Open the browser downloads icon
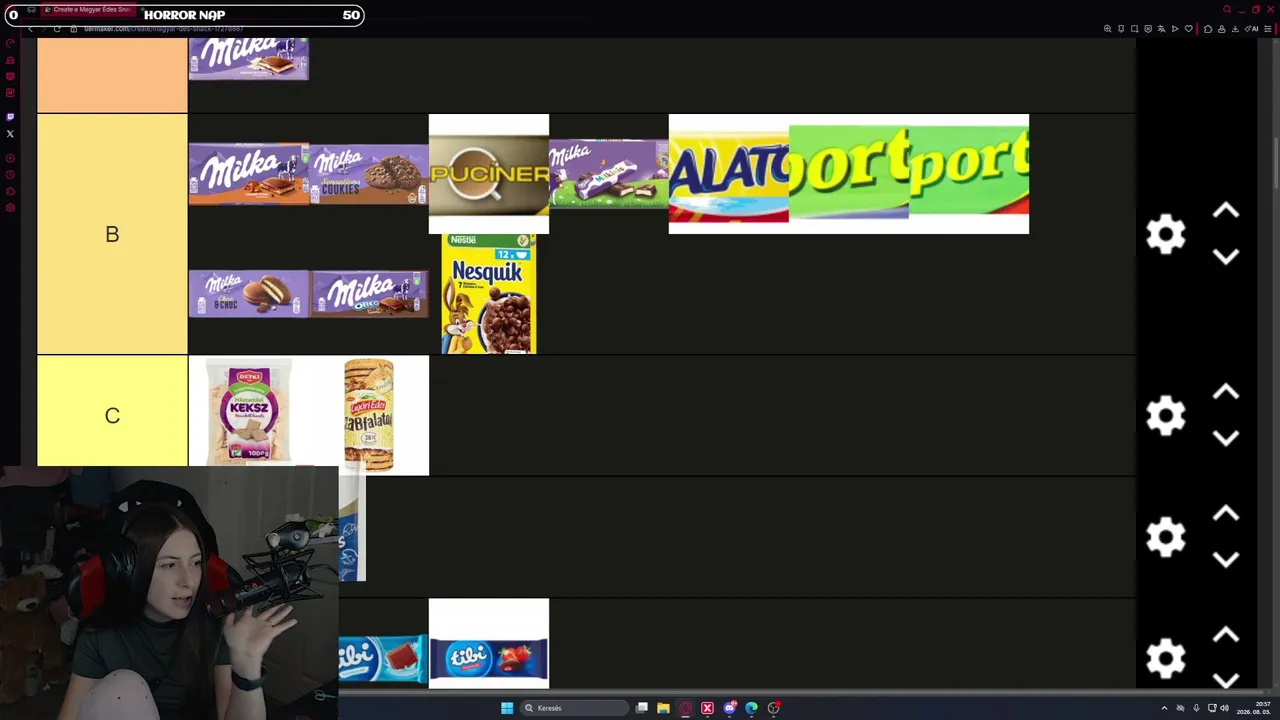Viewport: 1280px width, 720px height. click(x=1235, y=29)
